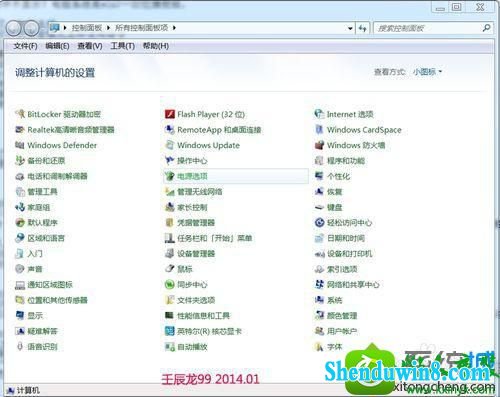Image resolution: width=500 pixels, height=397 pixels.
Task: Open 同步中心 green icon
Action: click(170, 284)
